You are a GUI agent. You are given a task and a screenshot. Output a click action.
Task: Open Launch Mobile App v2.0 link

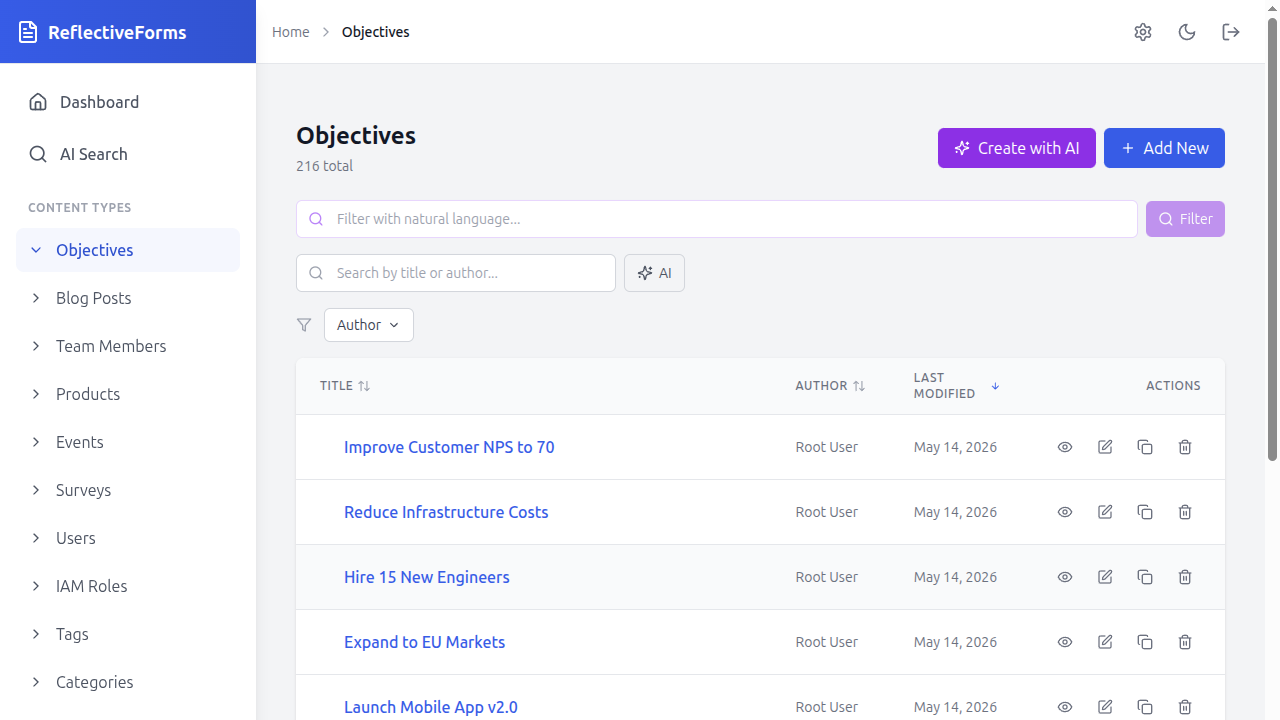(431, 707)
